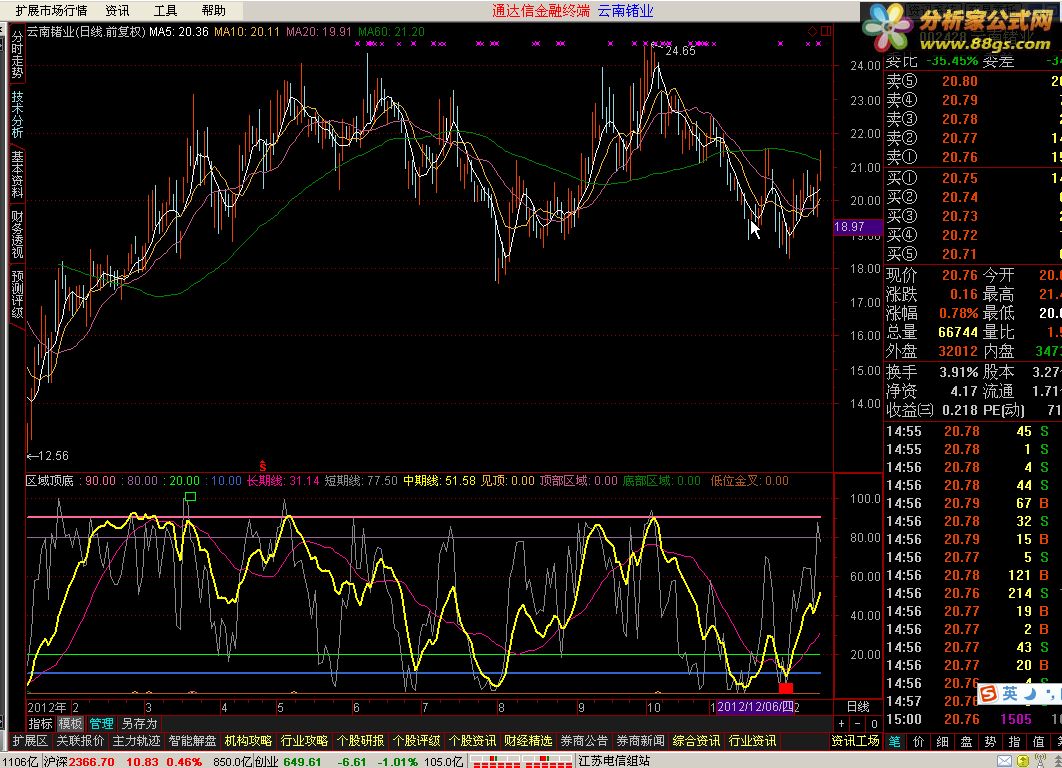Screen dimensions: 1062x768
Task: Click the 管理 button
Action: 102,723
